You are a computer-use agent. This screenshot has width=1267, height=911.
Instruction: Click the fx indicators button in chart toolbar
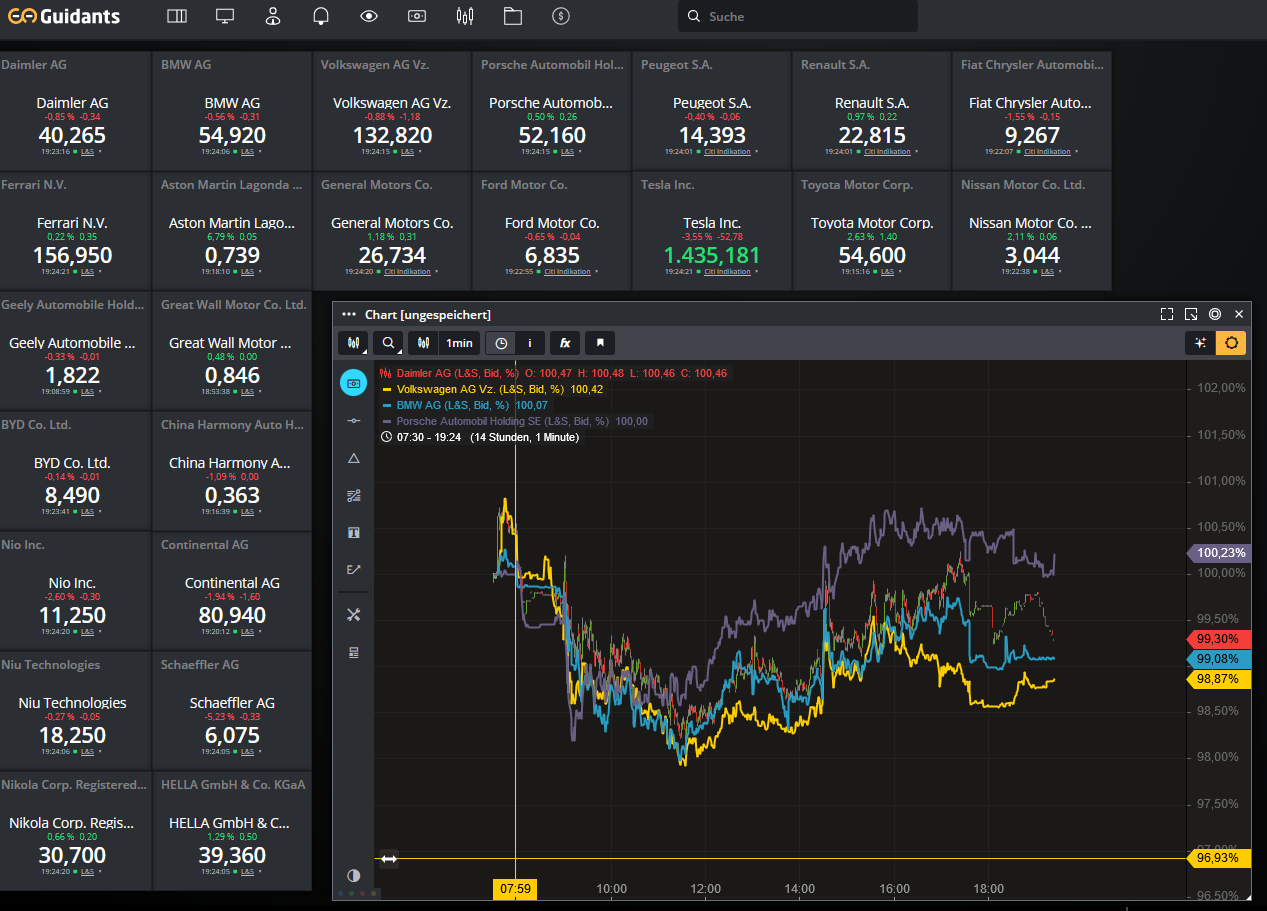click(564, 343)
